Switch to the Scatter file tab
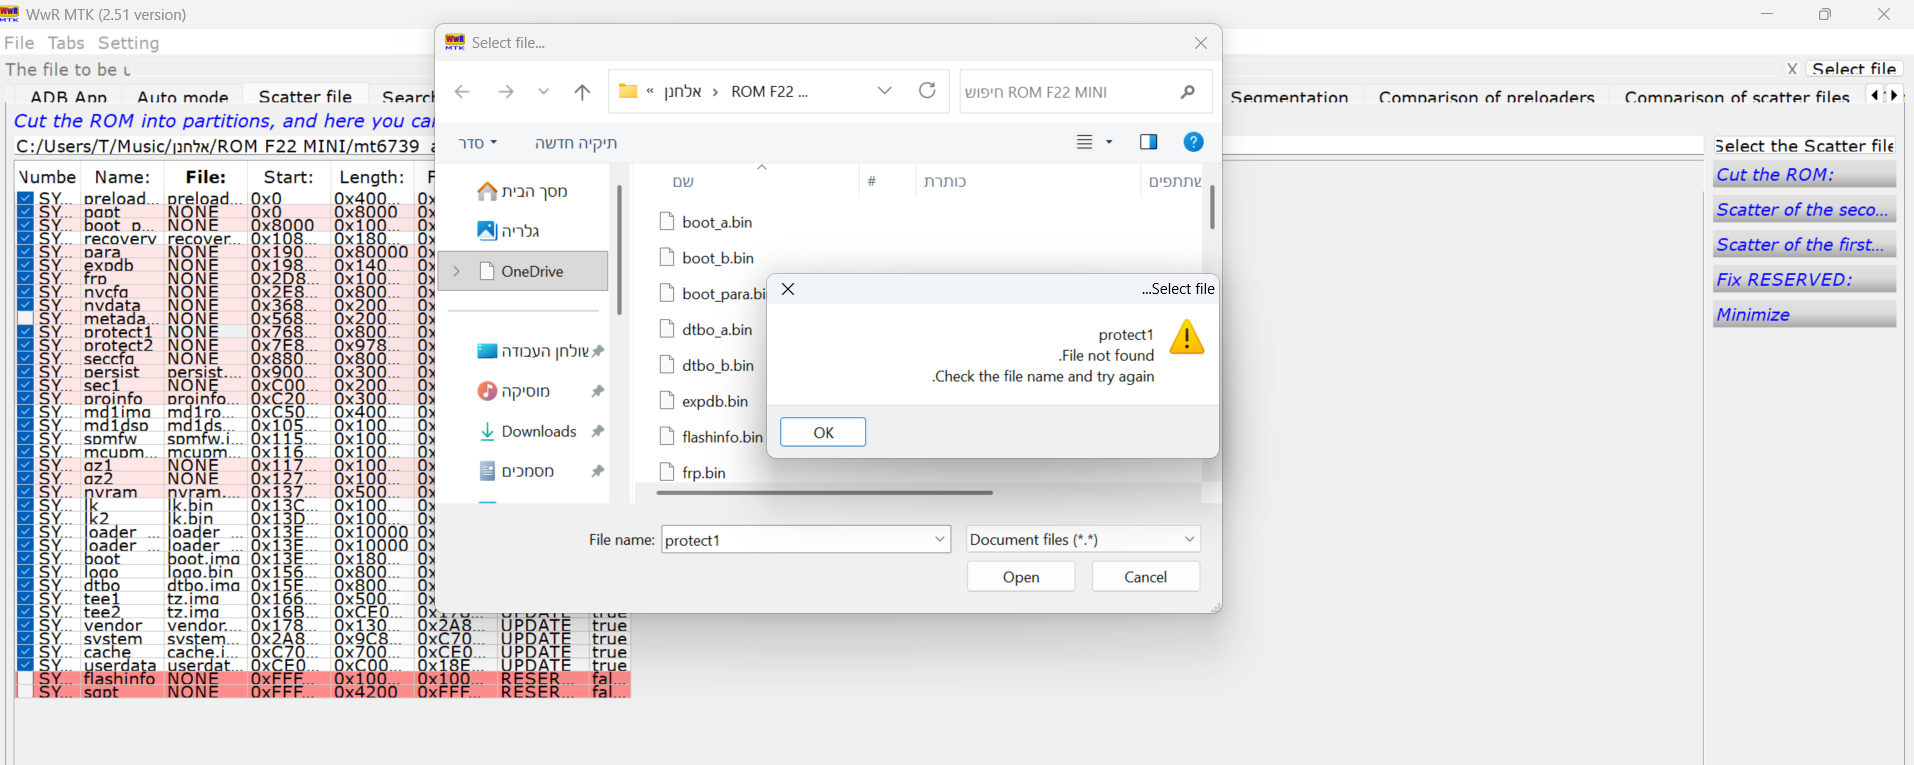Screen dimensions: 1914x765 (305, 96)
